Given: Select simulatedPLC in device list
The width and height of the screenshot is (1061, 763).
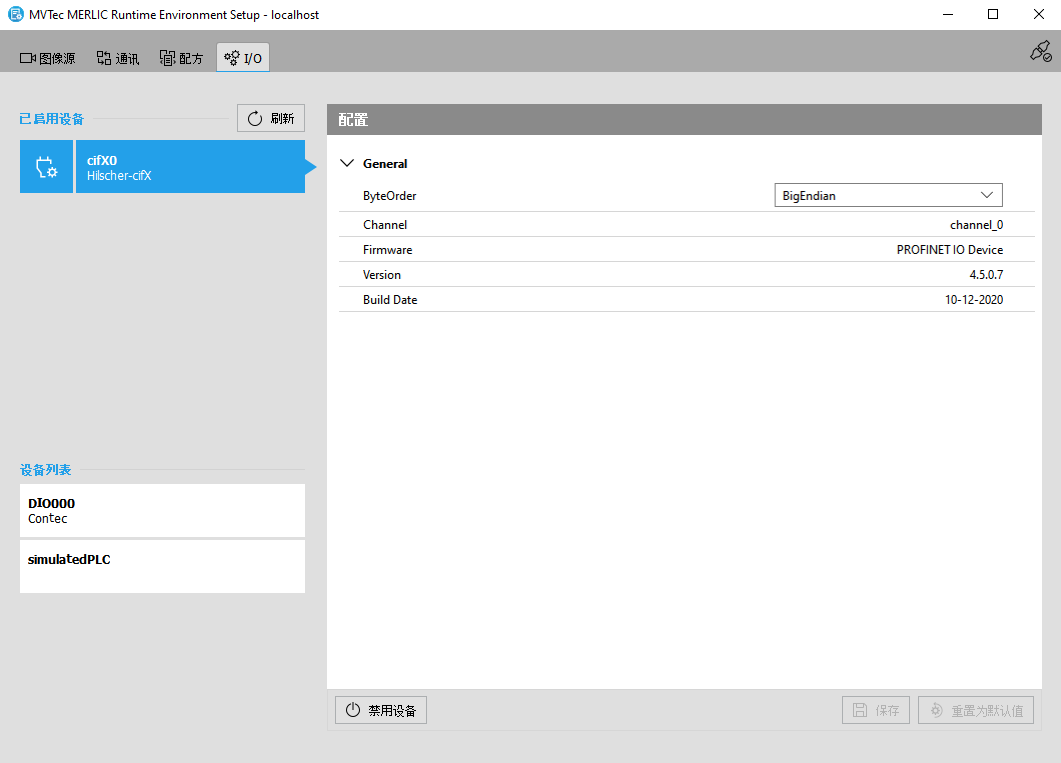Looking at the screenshot, I should (x=162, y=566).
